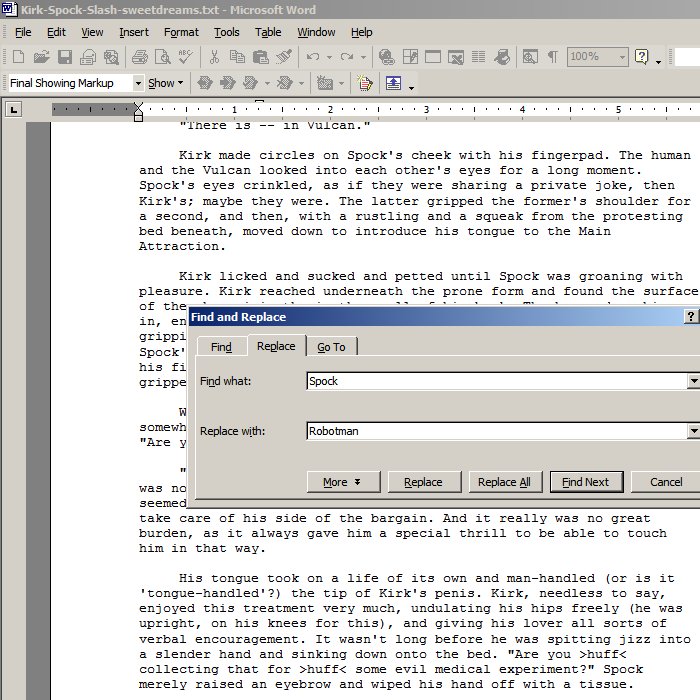Click the Save floppy disk icon
This screenshot has height=700, width=700.
pyautogui.click(x=64, y=57)
